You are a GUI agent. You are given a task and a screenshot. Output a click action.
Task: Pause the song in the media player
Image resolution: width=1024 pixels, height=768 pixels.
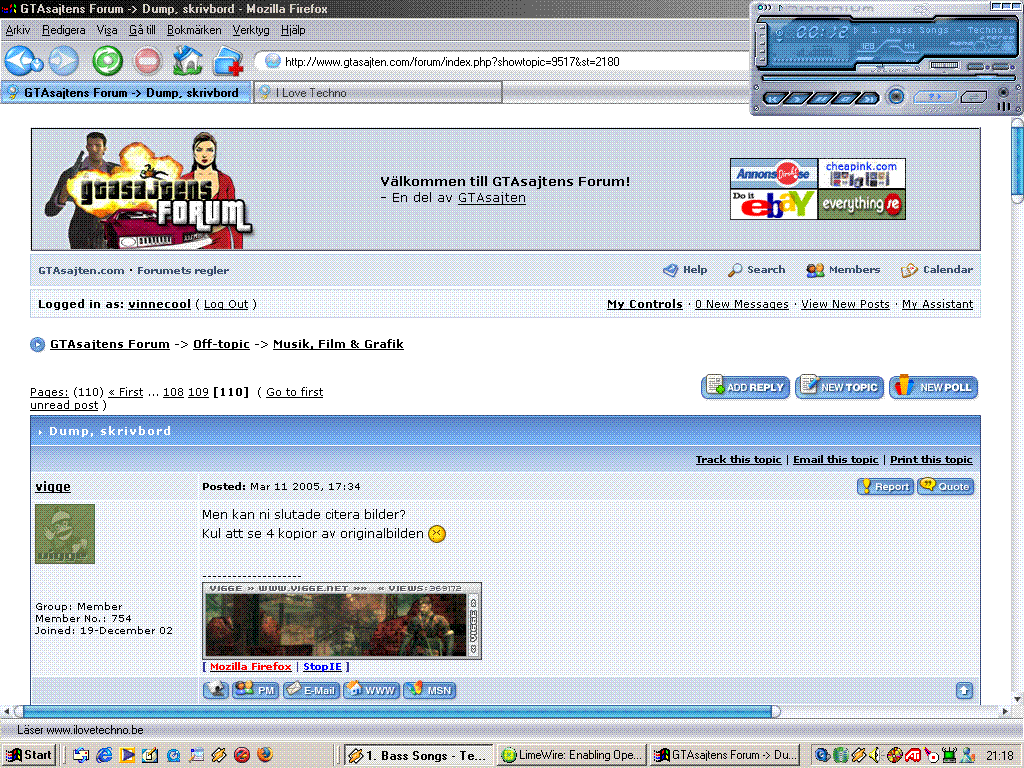pyautogui.click(x=821, y=99)
